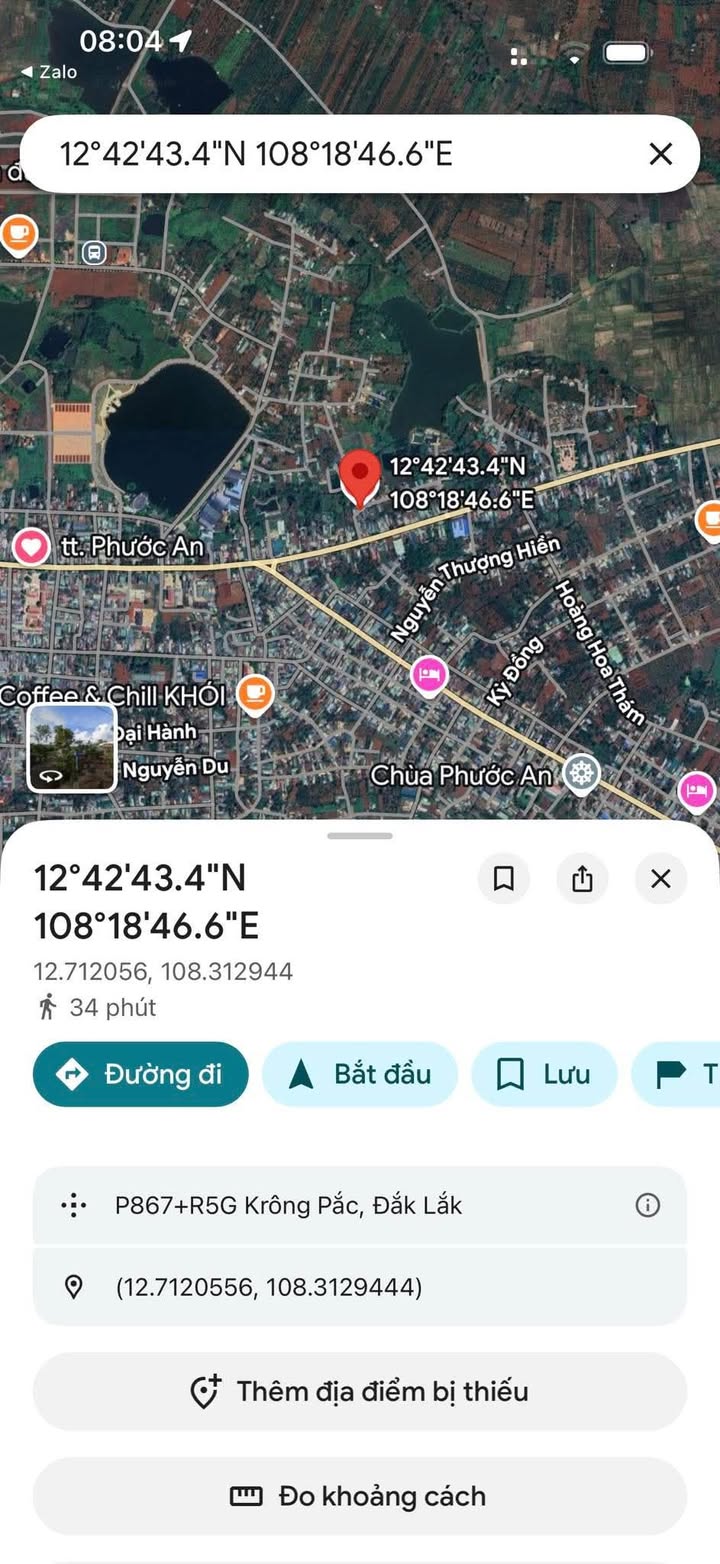The width and height of the screenshot is (720, 1564).
Task: Tap the sheet drag handle
Action: point(359,835)
